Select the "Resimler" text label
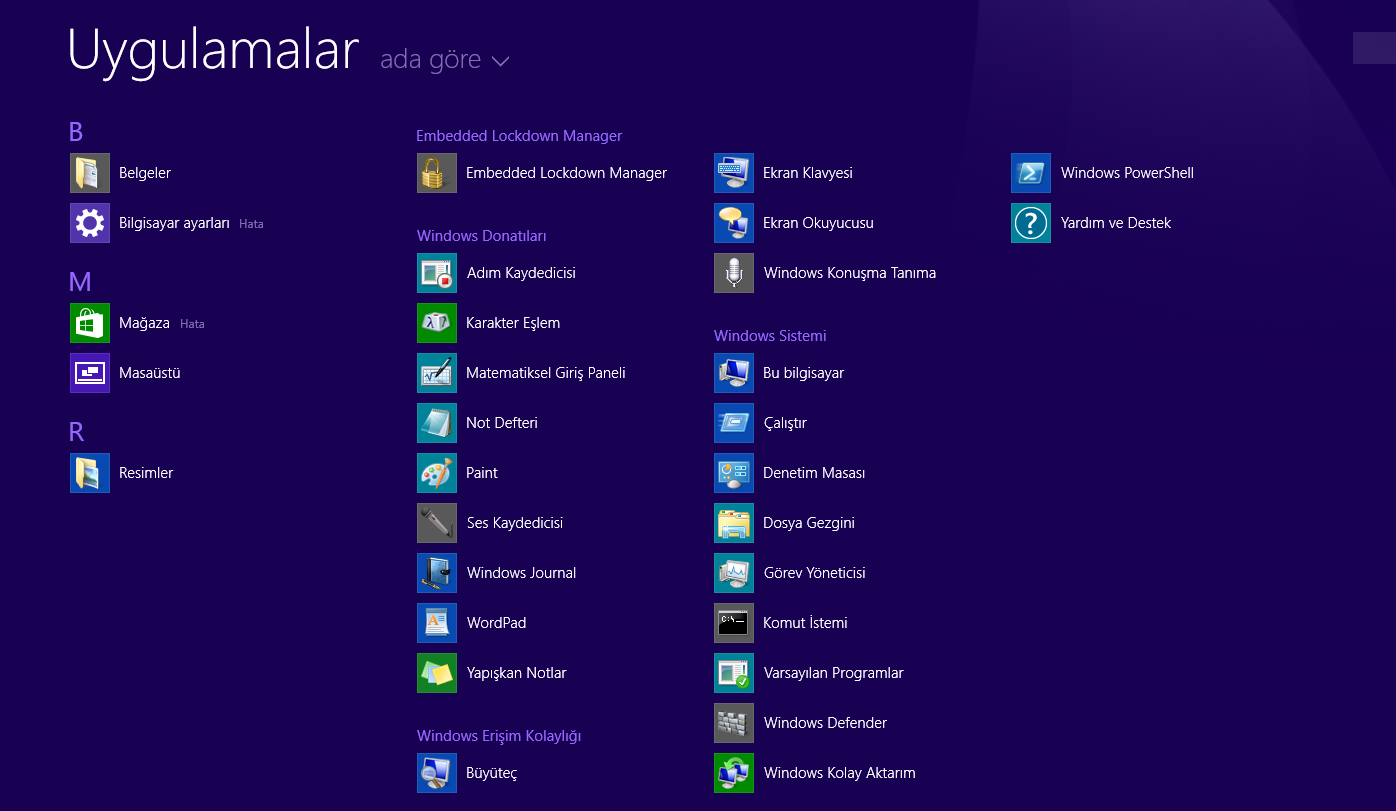 click(146, 473)
